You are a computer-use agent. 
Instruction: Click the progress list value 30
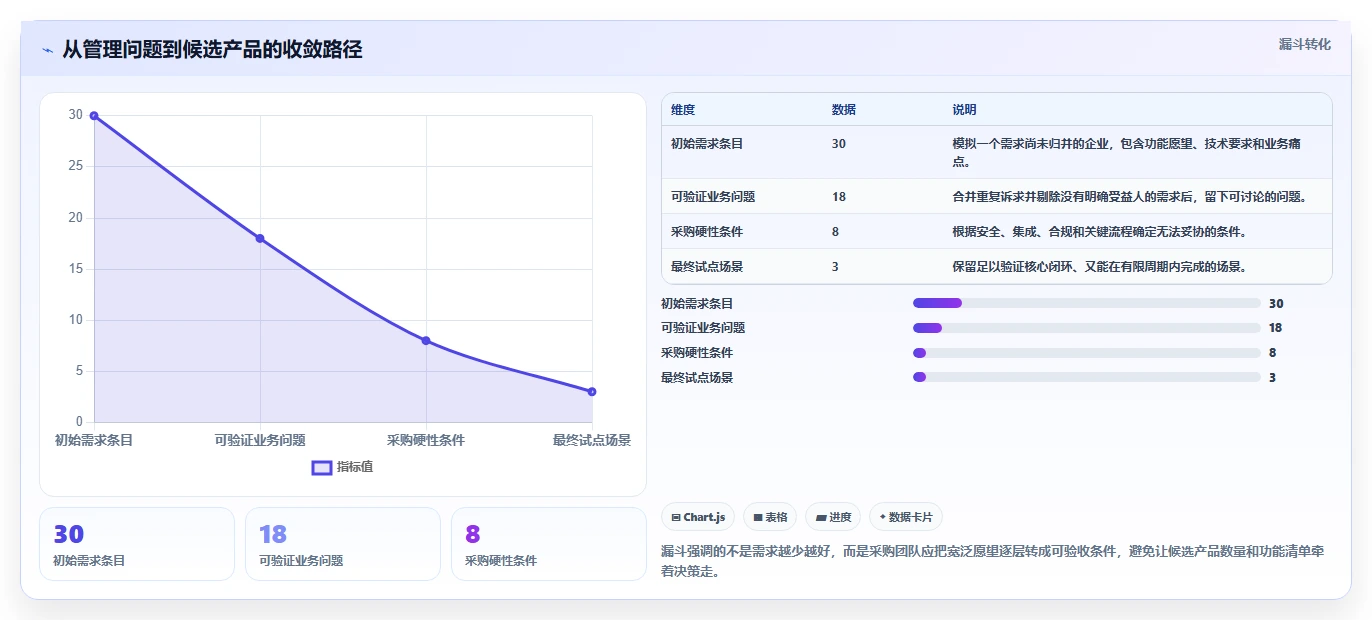(1276, 303)
